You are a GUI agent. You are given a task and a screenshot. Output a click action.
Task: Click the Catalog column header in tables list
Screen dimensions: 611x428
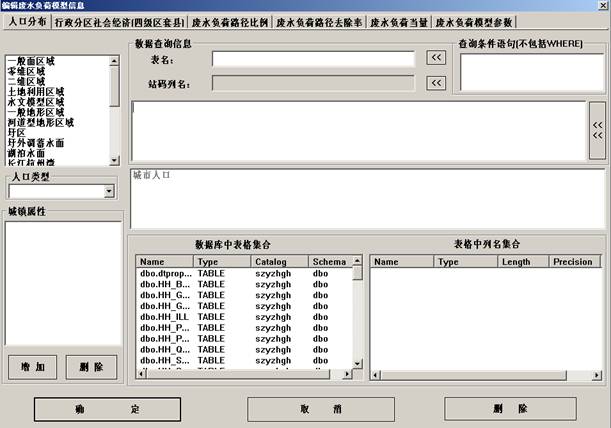[271, 261]
